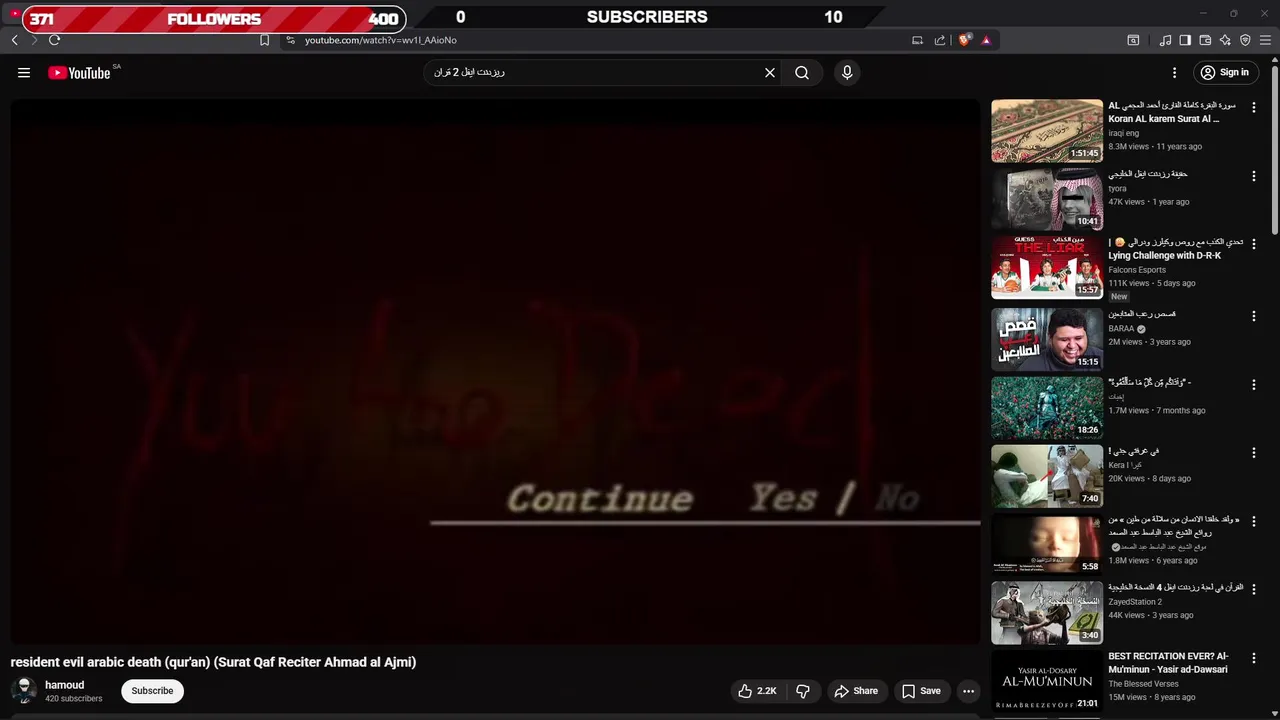Open Brave Rewards triangle icon
Image resolution: width=1280 pixels, height=720 pixels.
(x=986, y=40)
